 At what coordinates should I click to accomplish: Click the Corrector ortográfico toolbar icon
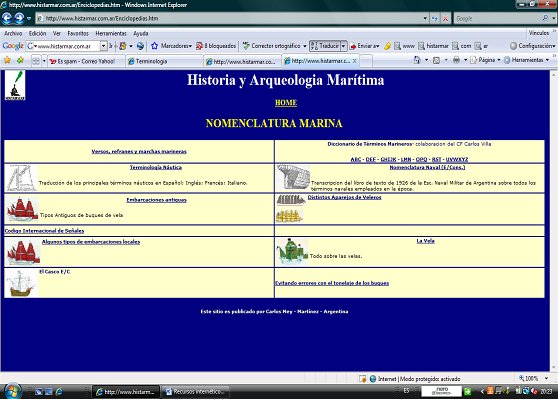(246, 46)
